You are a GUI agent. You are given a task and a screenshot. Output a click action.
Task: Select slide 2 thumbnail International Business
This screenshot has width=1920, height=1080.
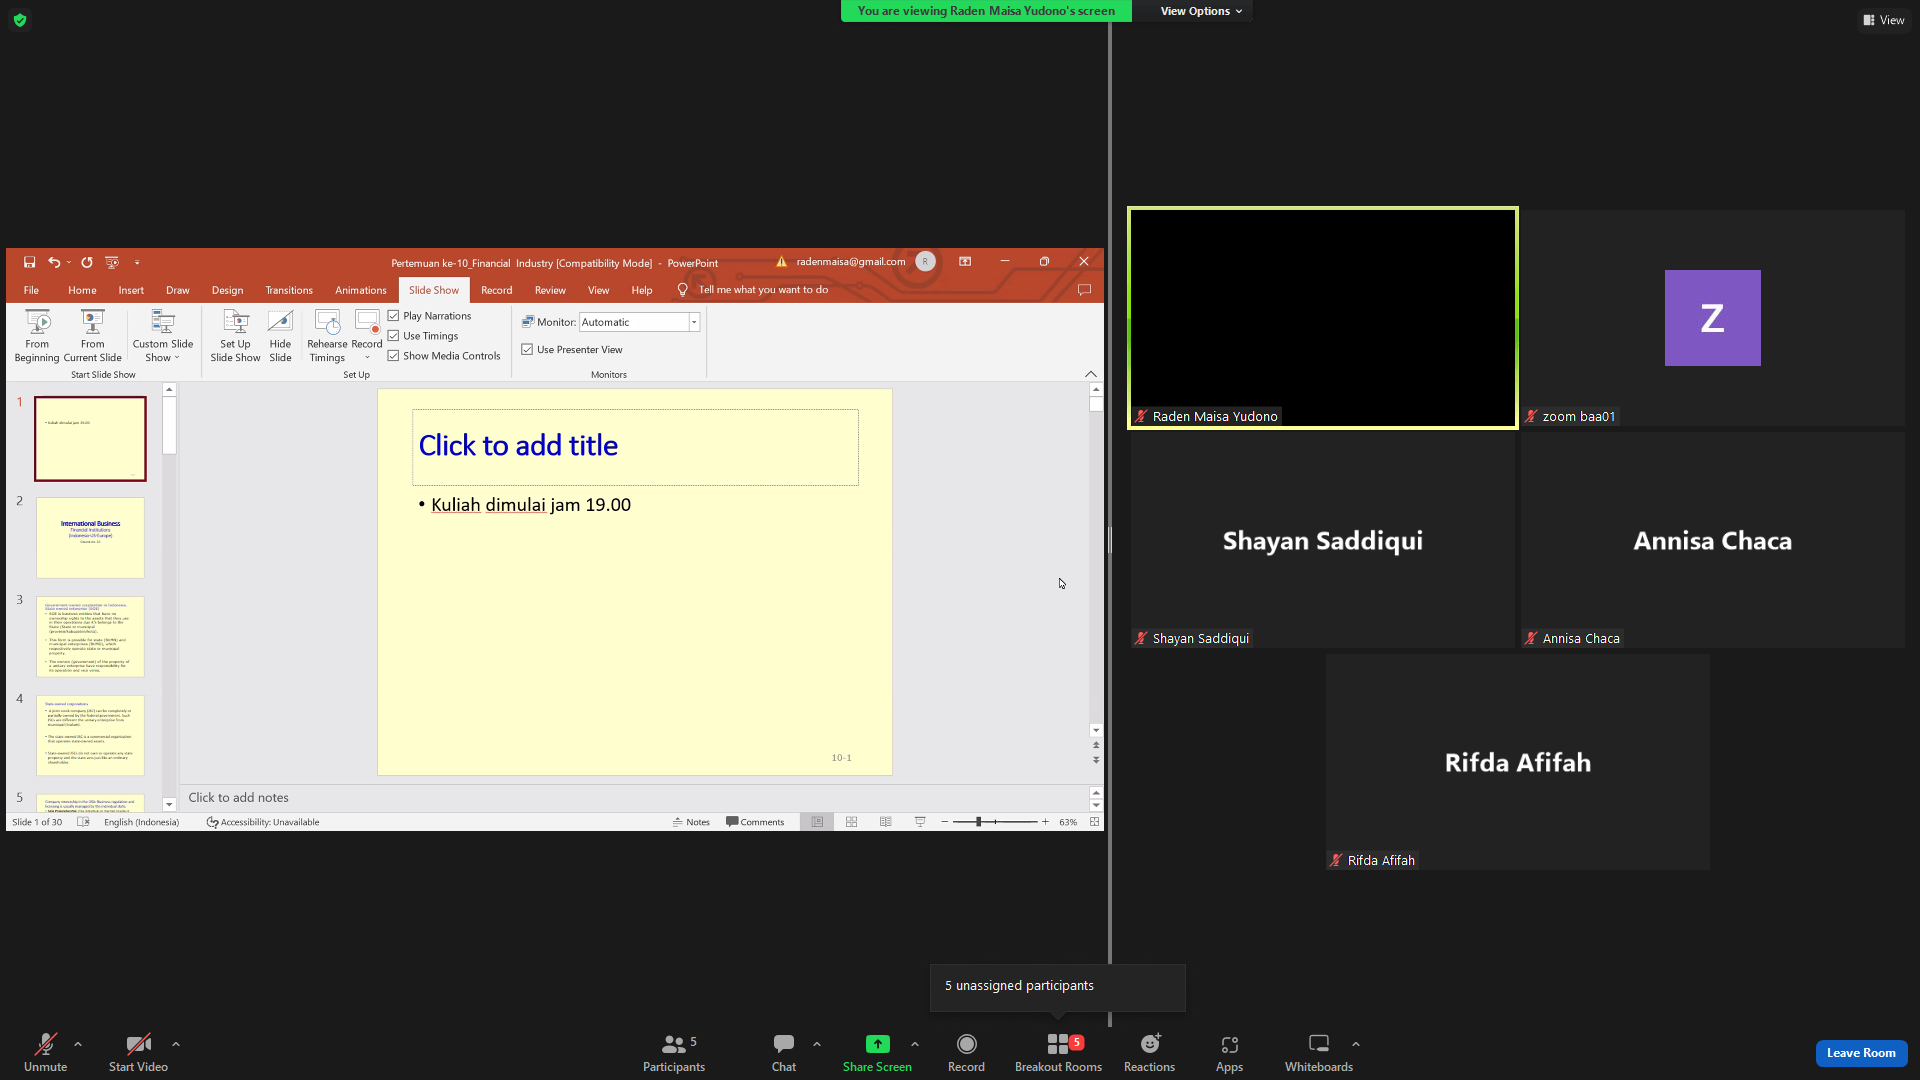coord(90,538)
